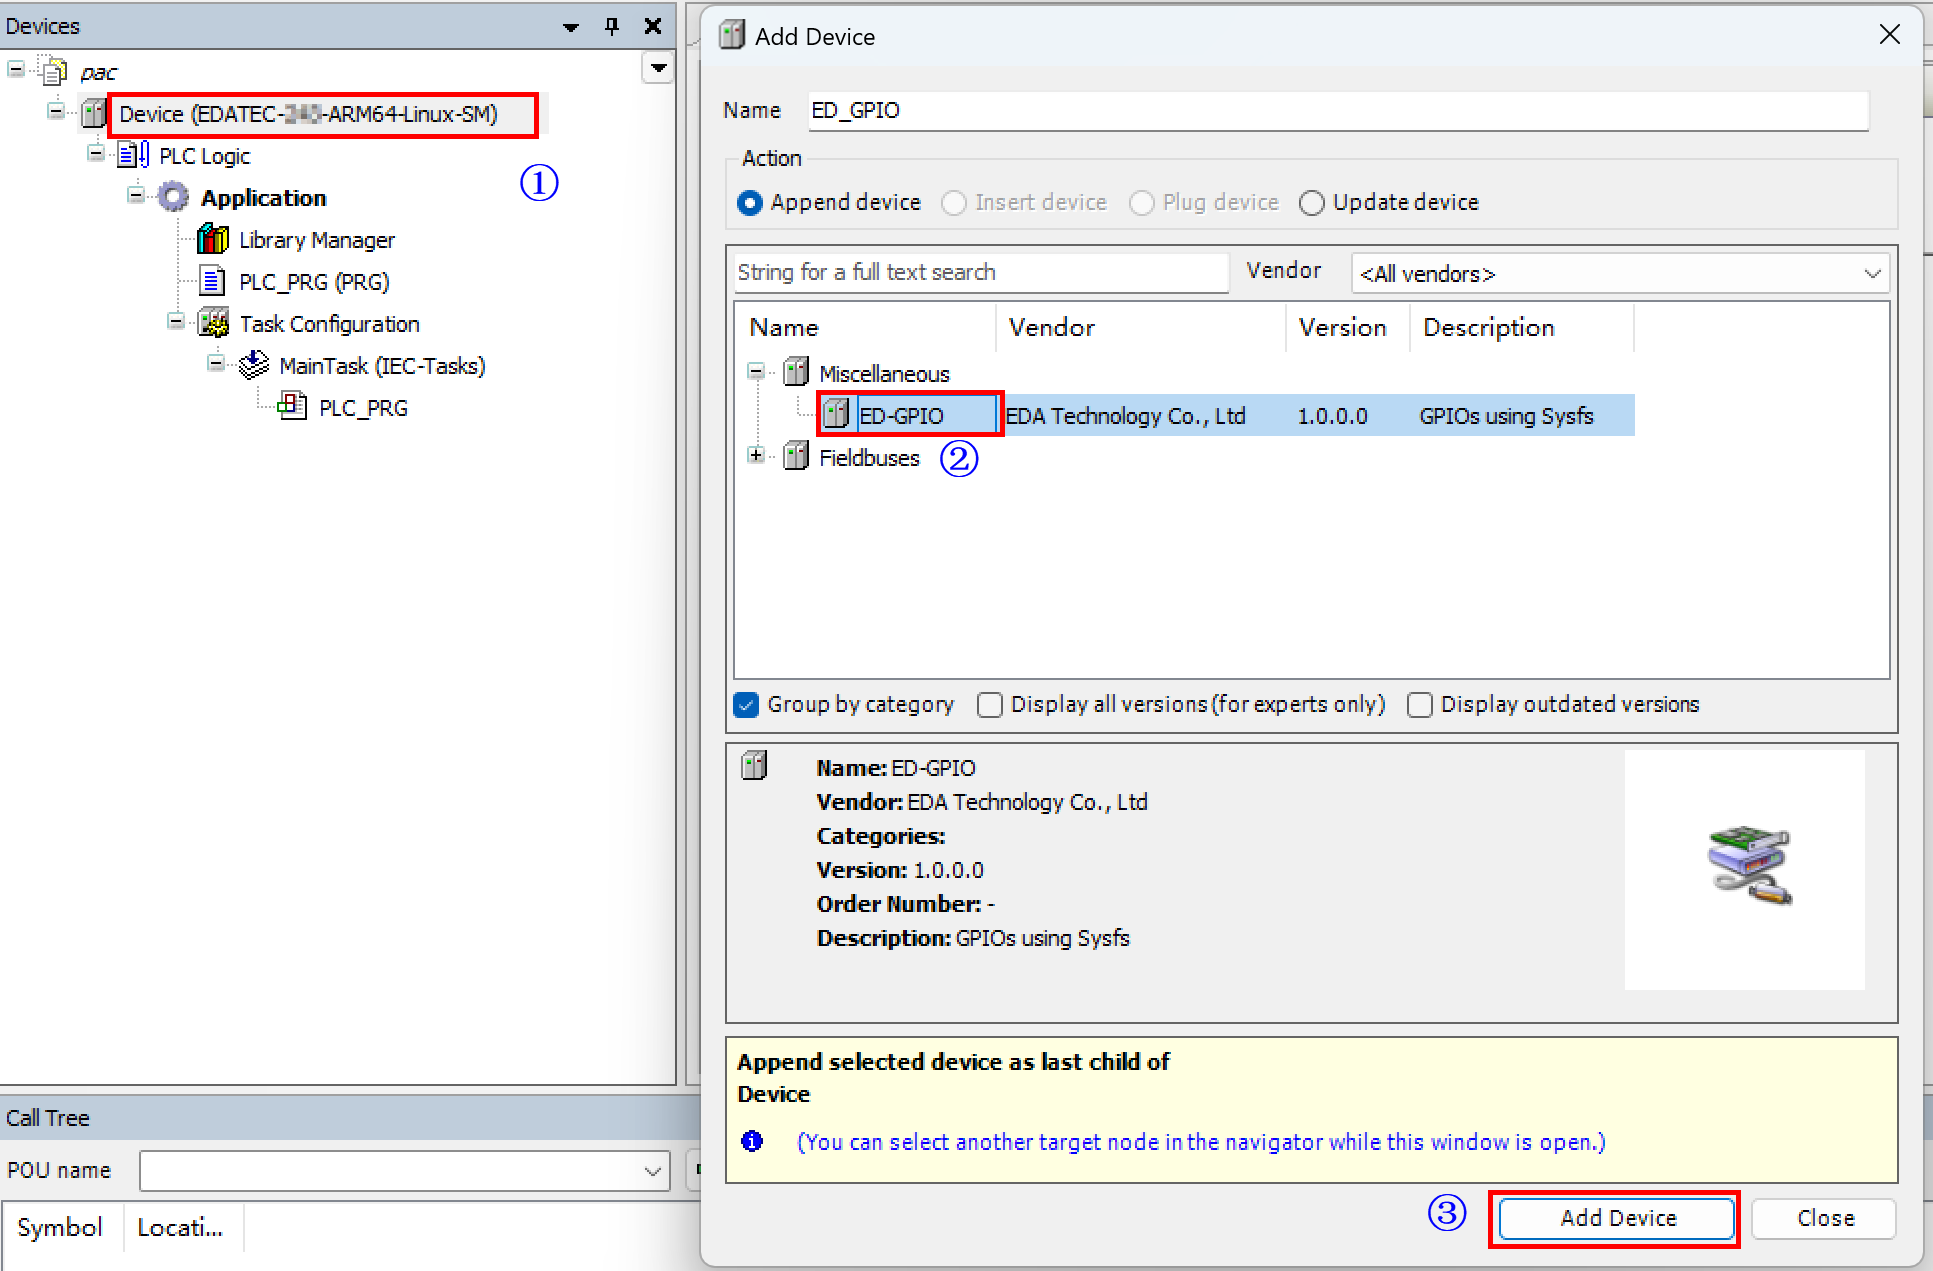The image size is (1933, 1271).
Task: Enable Display outdated versions checkbox
Action: [1419, 705]
